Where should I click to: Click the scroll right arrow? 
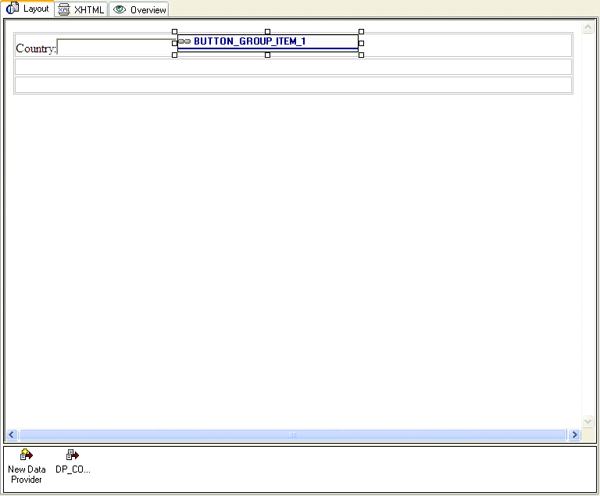pyautogui.click(x=574, y=434)
